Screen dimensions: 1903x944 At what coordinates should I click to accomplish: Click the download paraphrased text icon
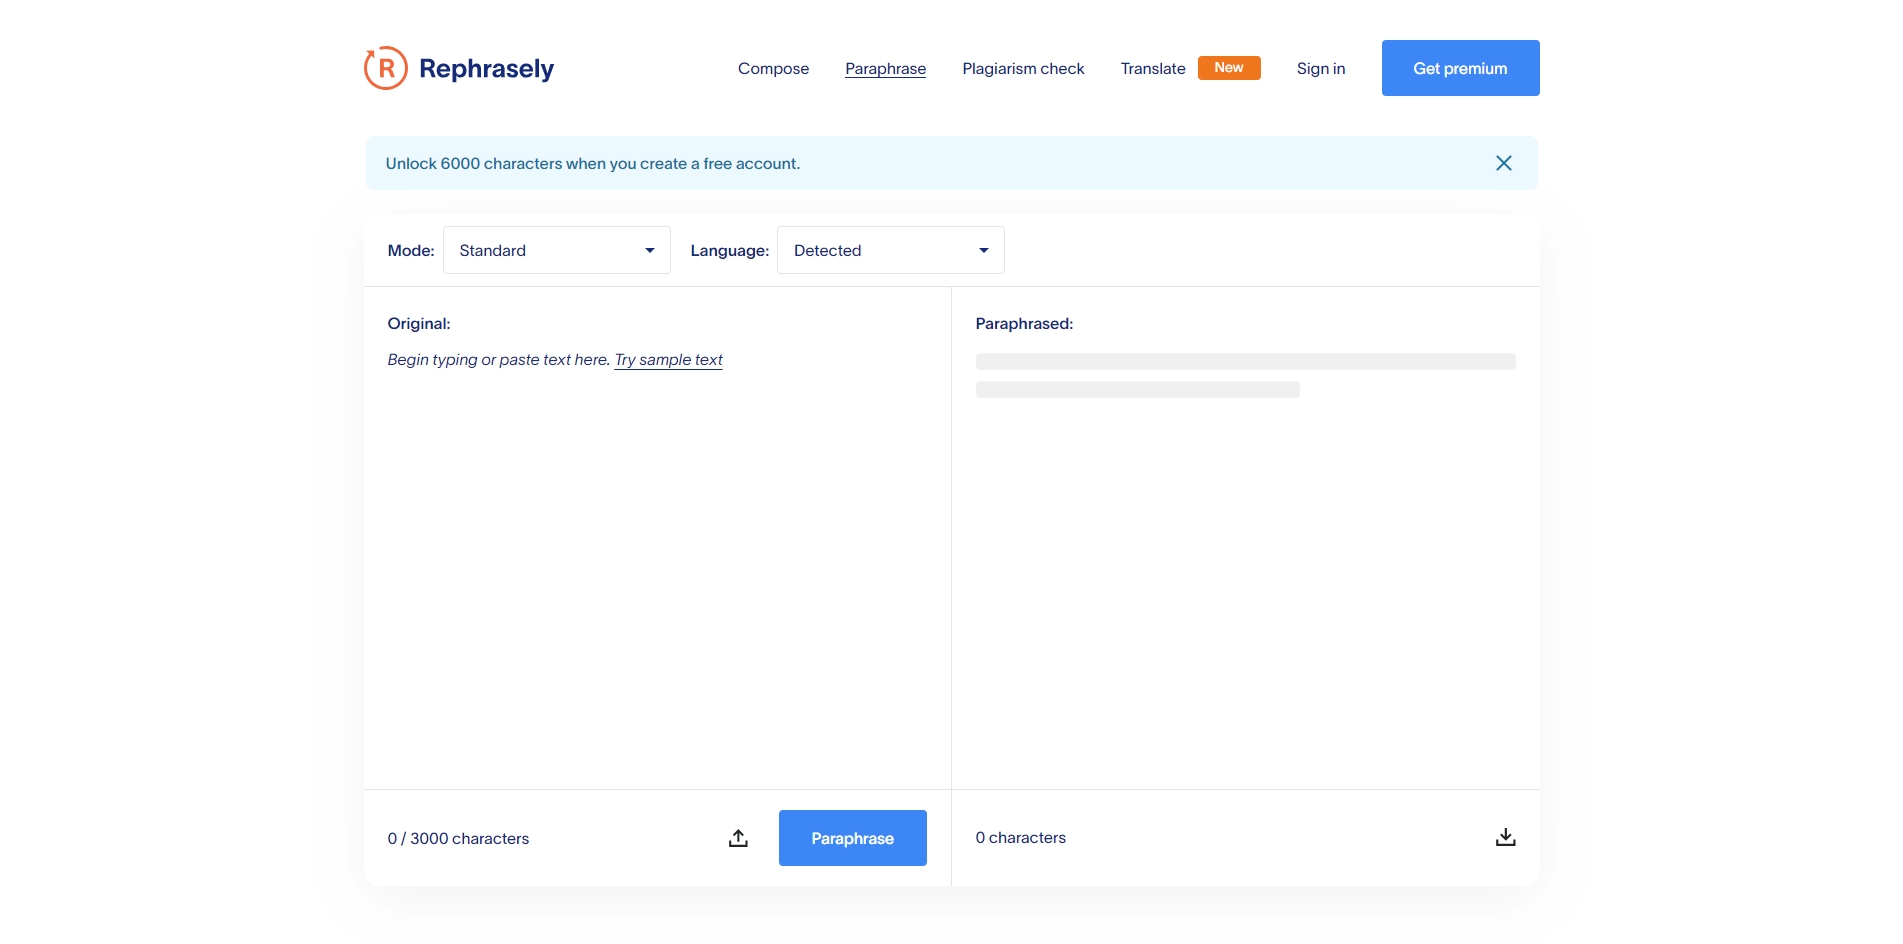pos(1505,837)
